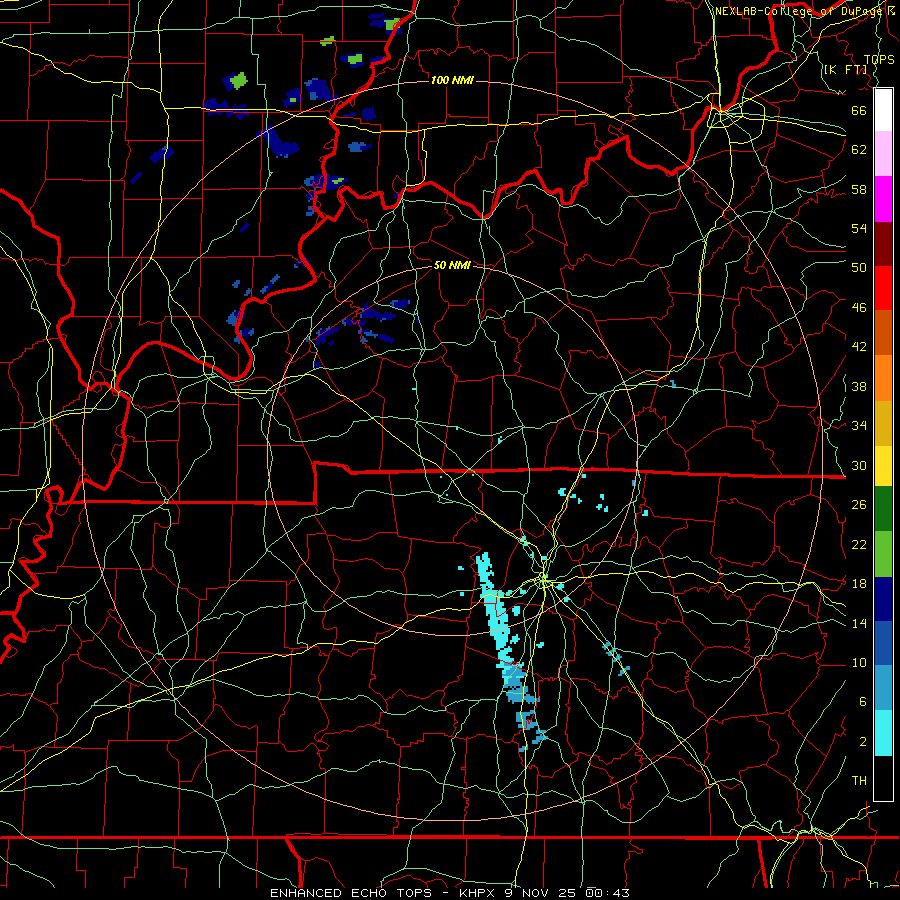Select the "58" scale label

coord(859,189)
